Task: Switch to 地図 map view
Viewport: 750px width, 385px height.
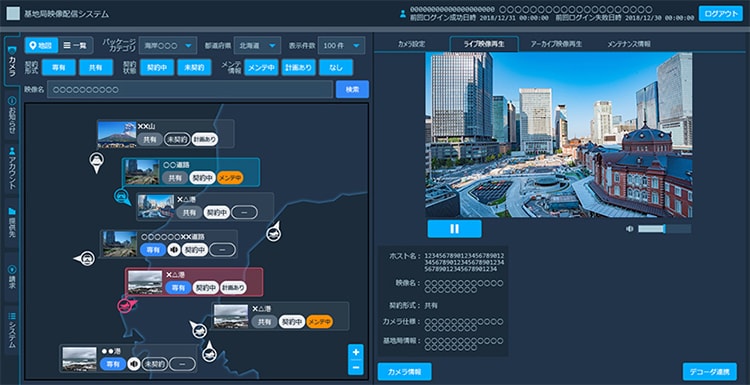Action: (x=41, y=45)
